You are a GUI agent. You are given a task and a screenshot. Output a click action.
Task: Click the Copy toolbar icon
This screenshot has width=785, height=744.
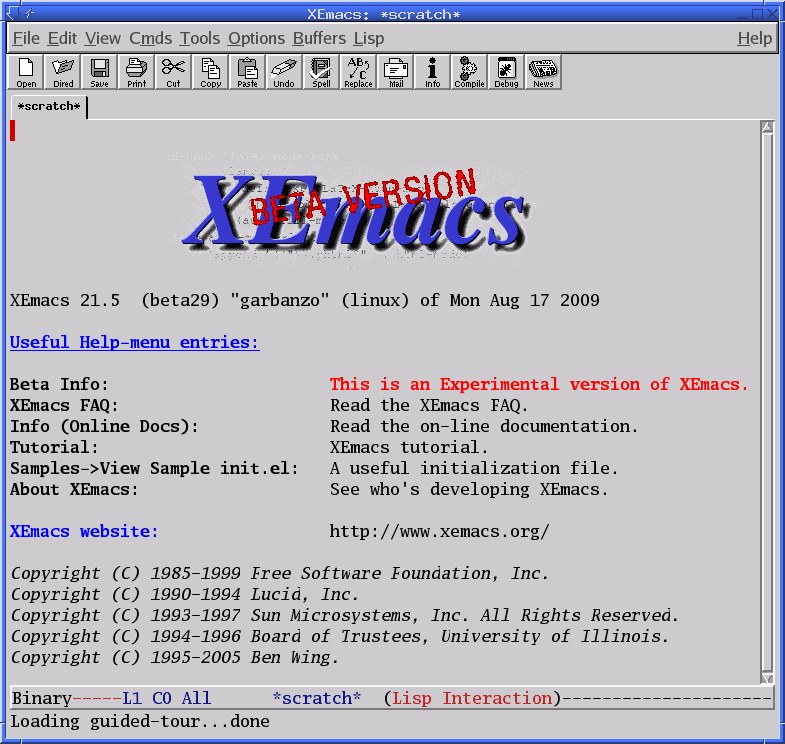pos(210,72)
